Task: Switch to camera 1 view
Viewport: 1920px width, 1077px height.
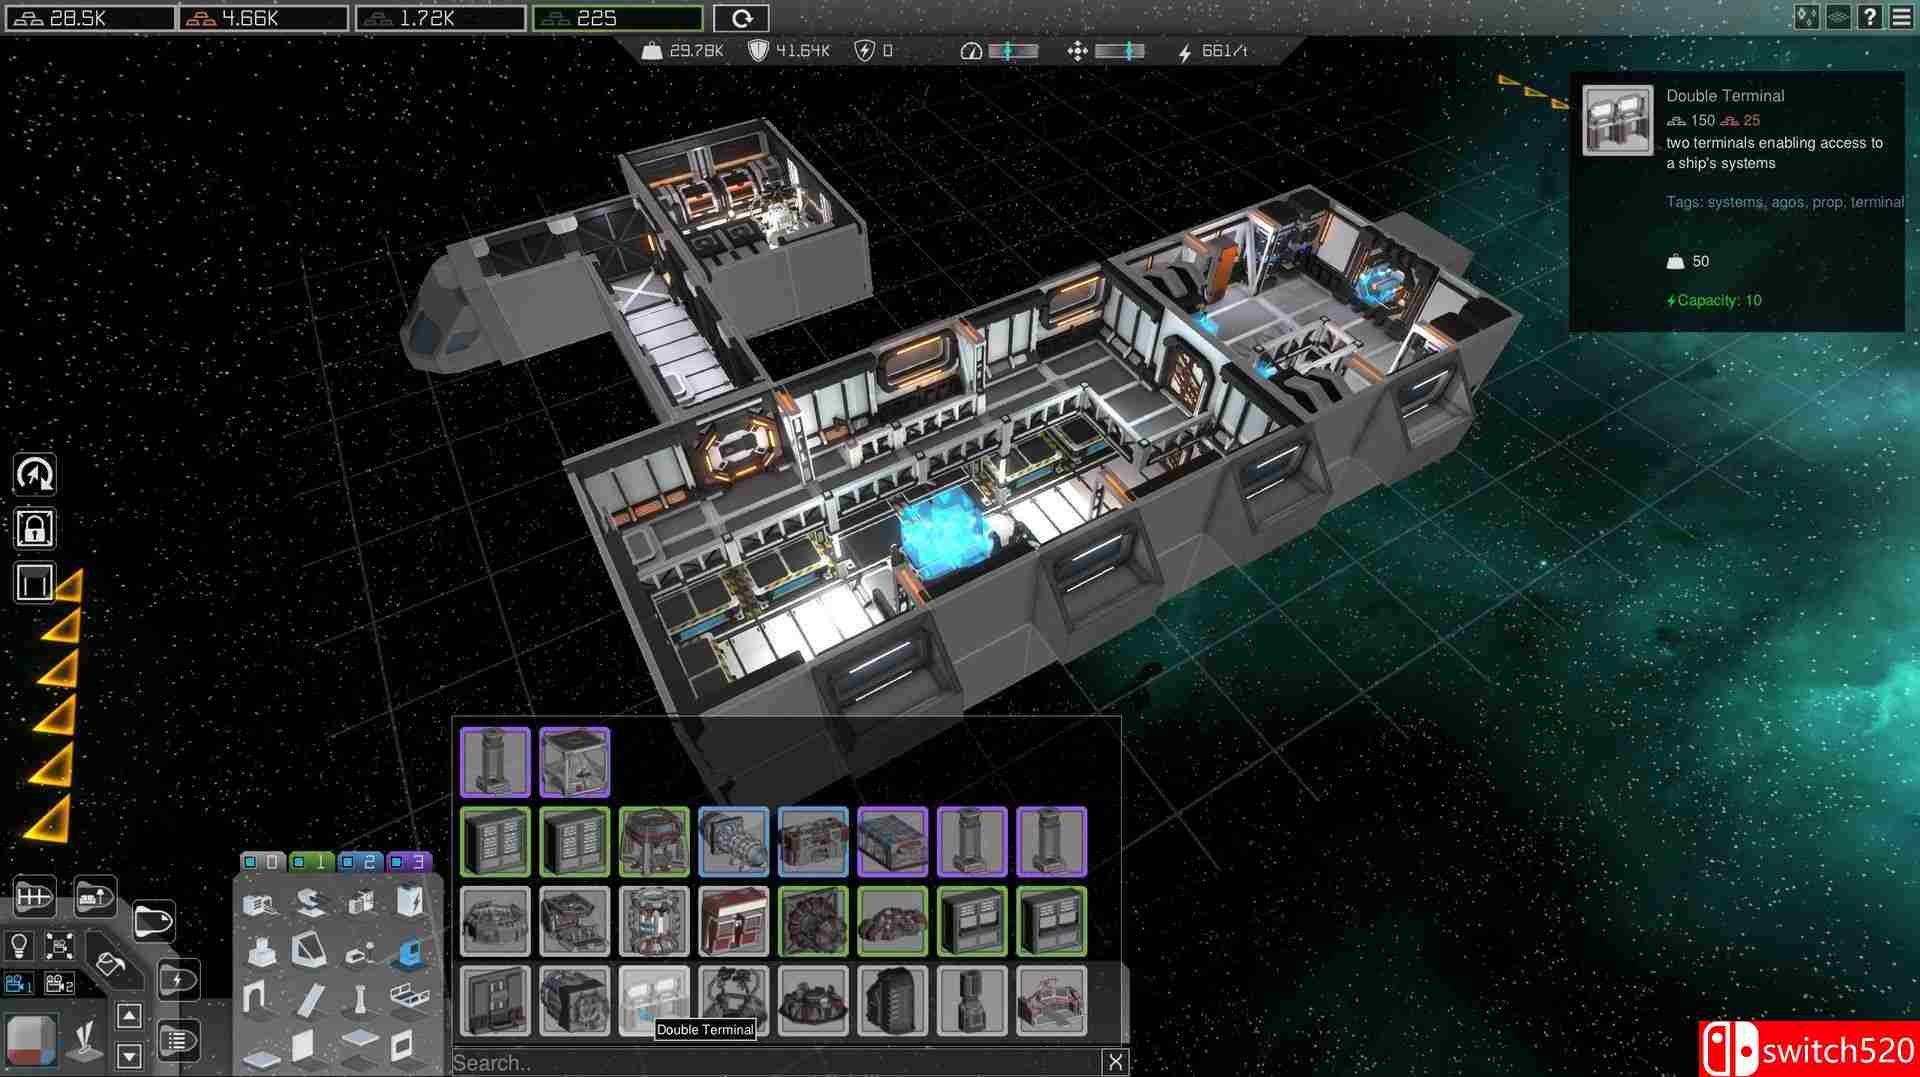Action: pos(19,984)
